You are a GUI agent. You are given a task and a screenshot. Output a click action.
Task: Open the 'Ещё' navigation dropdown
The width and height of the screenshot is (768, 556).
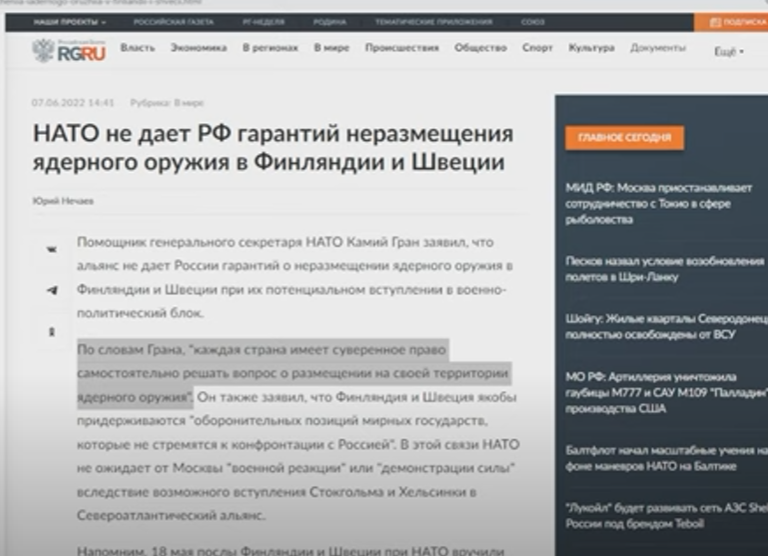729,51
